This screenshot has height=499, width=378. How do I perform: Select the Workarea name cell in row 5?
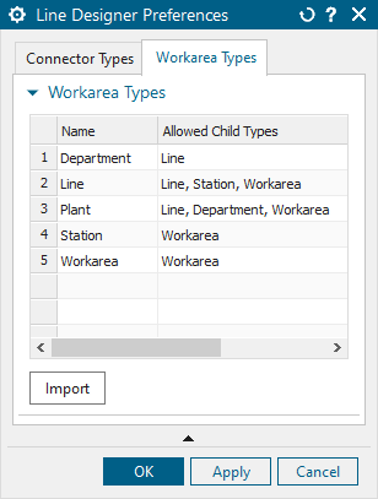pos(107,261)
